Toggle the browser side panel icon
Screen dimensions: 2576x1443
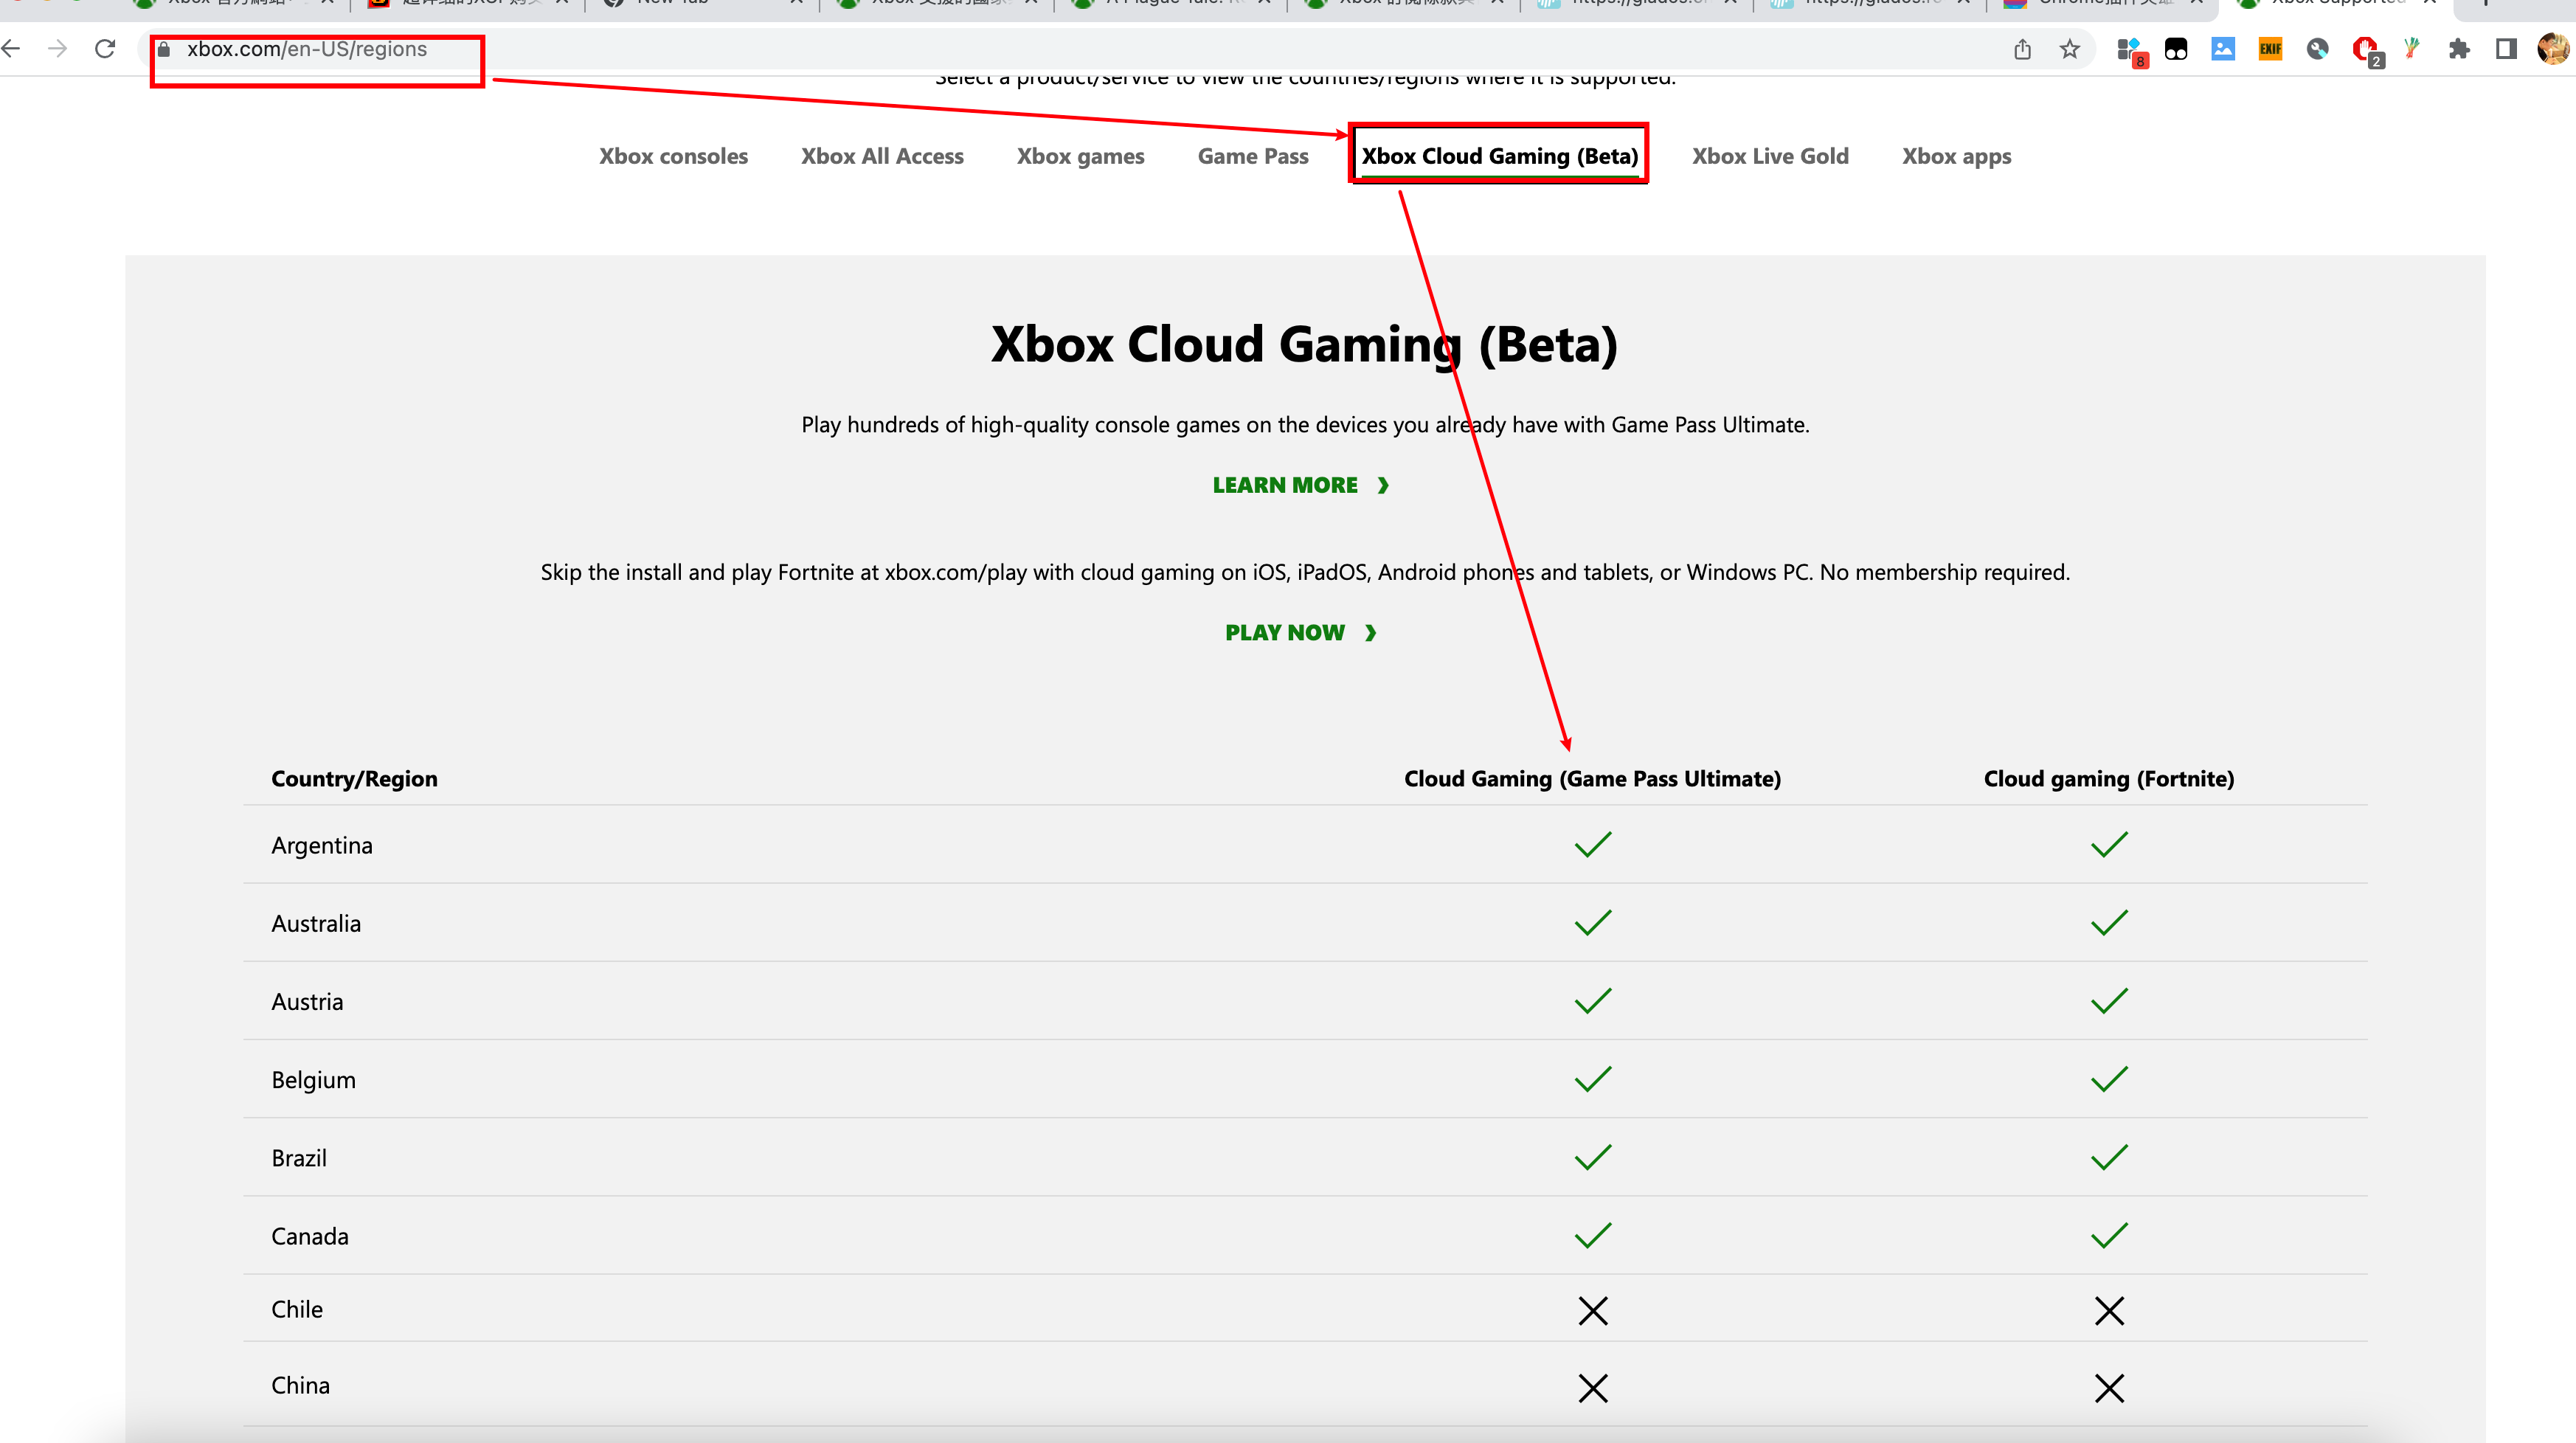(x=2506, y=49)
